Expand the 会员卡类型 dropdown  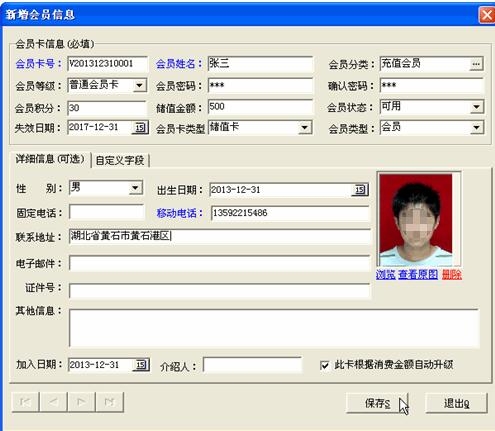[304, 128]
